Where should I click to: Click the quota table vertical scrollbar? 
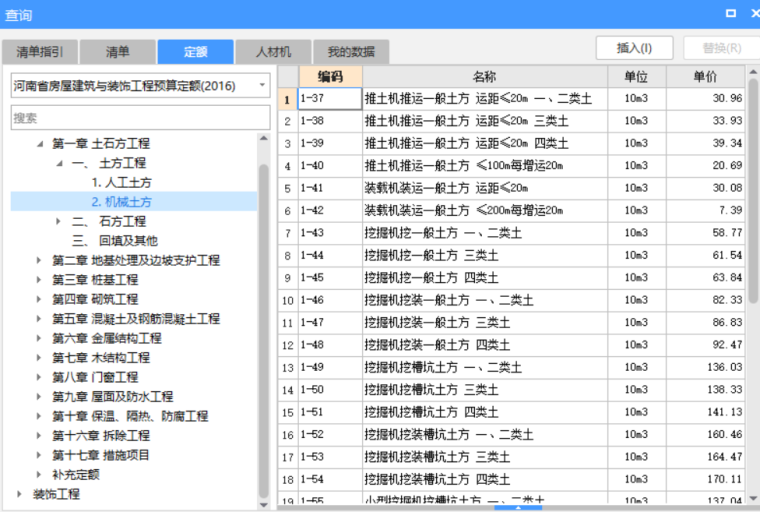tap(753, 200)
